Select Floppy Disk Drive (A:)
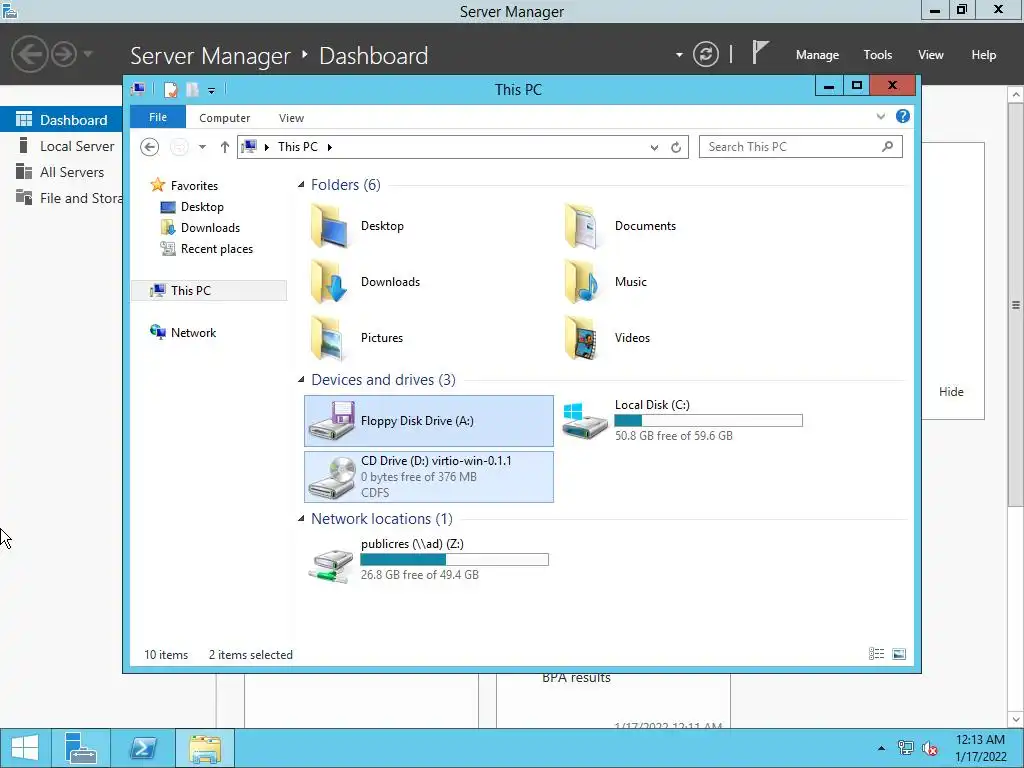Viewport: 1024px width, 768px height. [x=428, y=421]
